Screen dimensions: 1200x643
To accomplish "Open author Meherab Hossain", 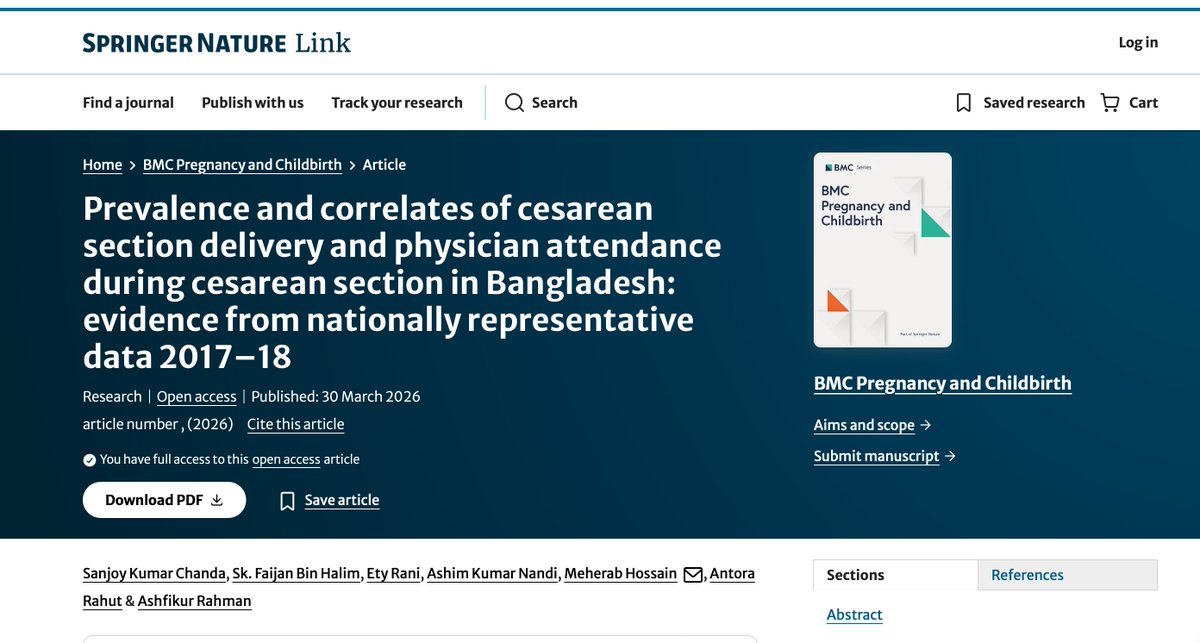I will pyautogui.click(x=620, y=574).
